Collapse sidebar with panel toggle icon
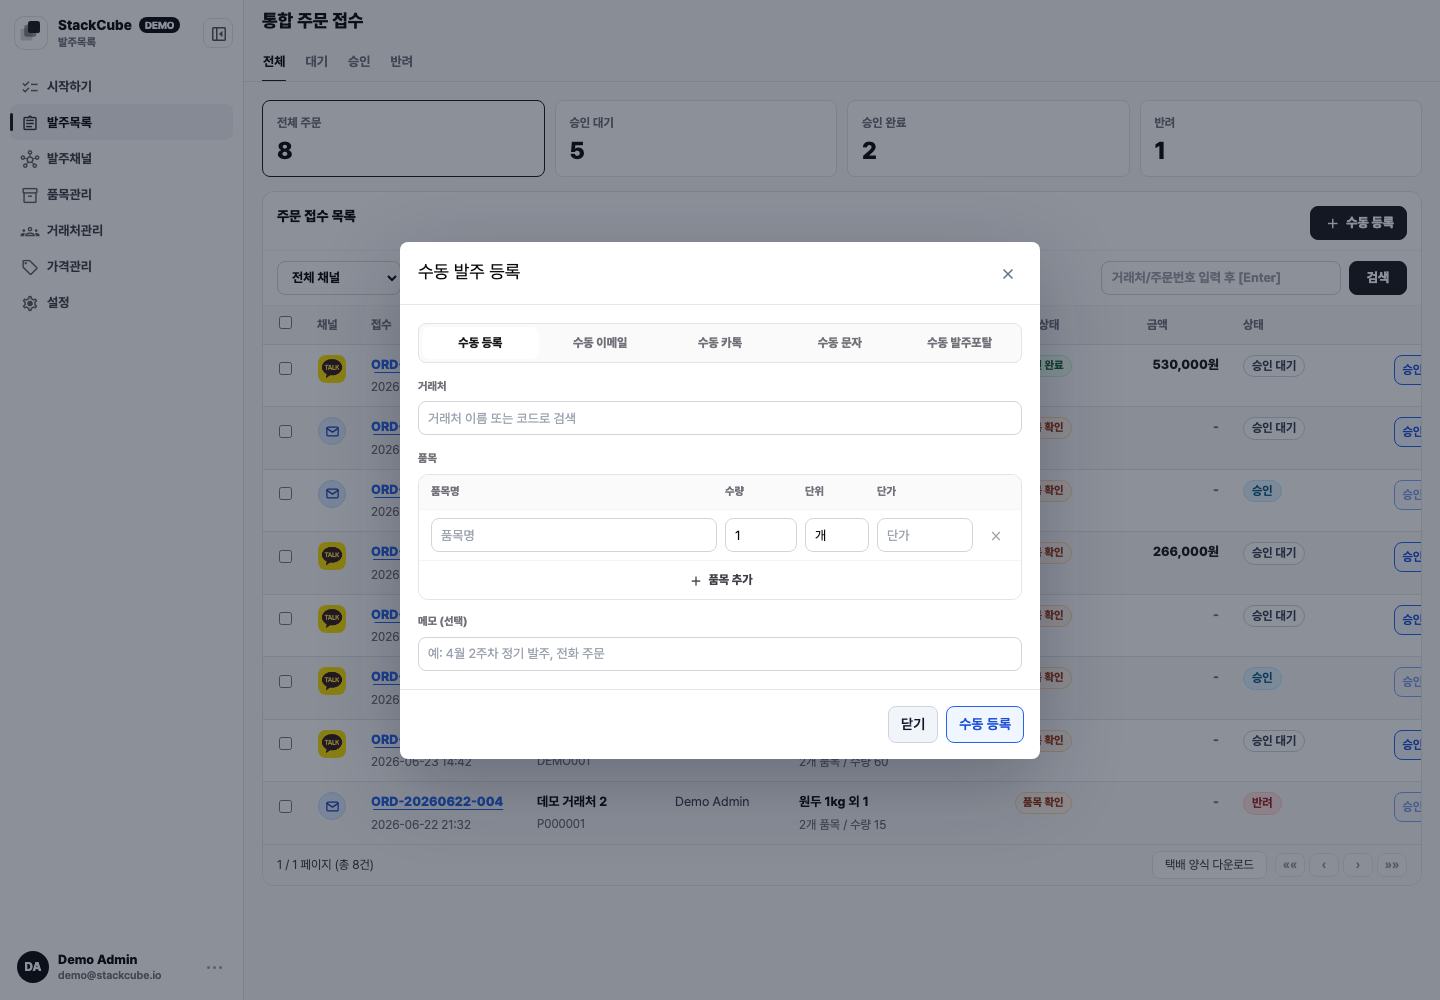Image resolution: width=1440 pixels, height=1000 pixels. [218, 34]
